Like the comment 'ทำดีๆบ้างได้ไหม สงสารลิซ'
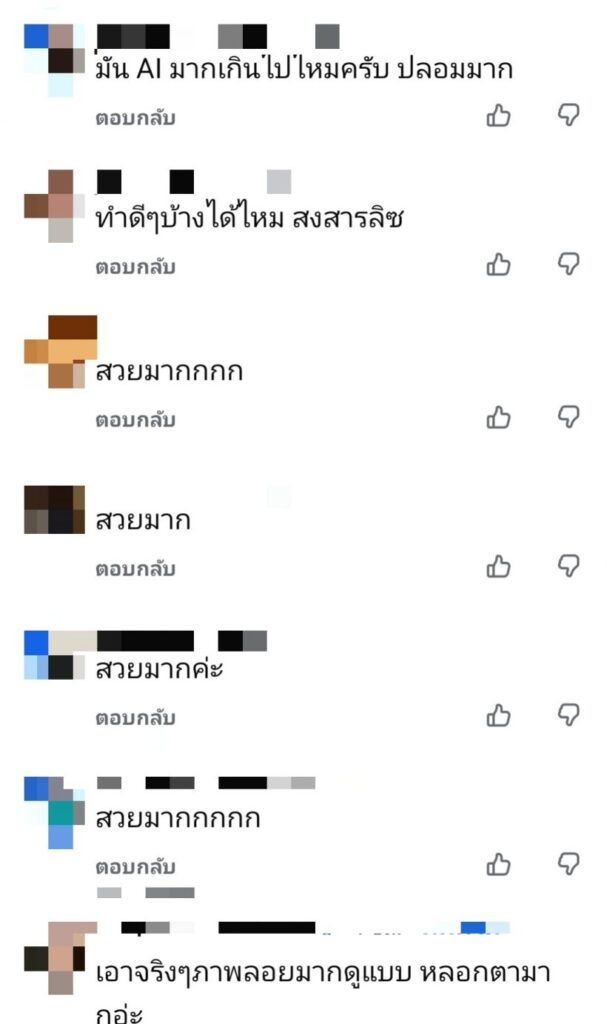The width and height of the screenshot is (607, 1024). click(x=499, y=265)
